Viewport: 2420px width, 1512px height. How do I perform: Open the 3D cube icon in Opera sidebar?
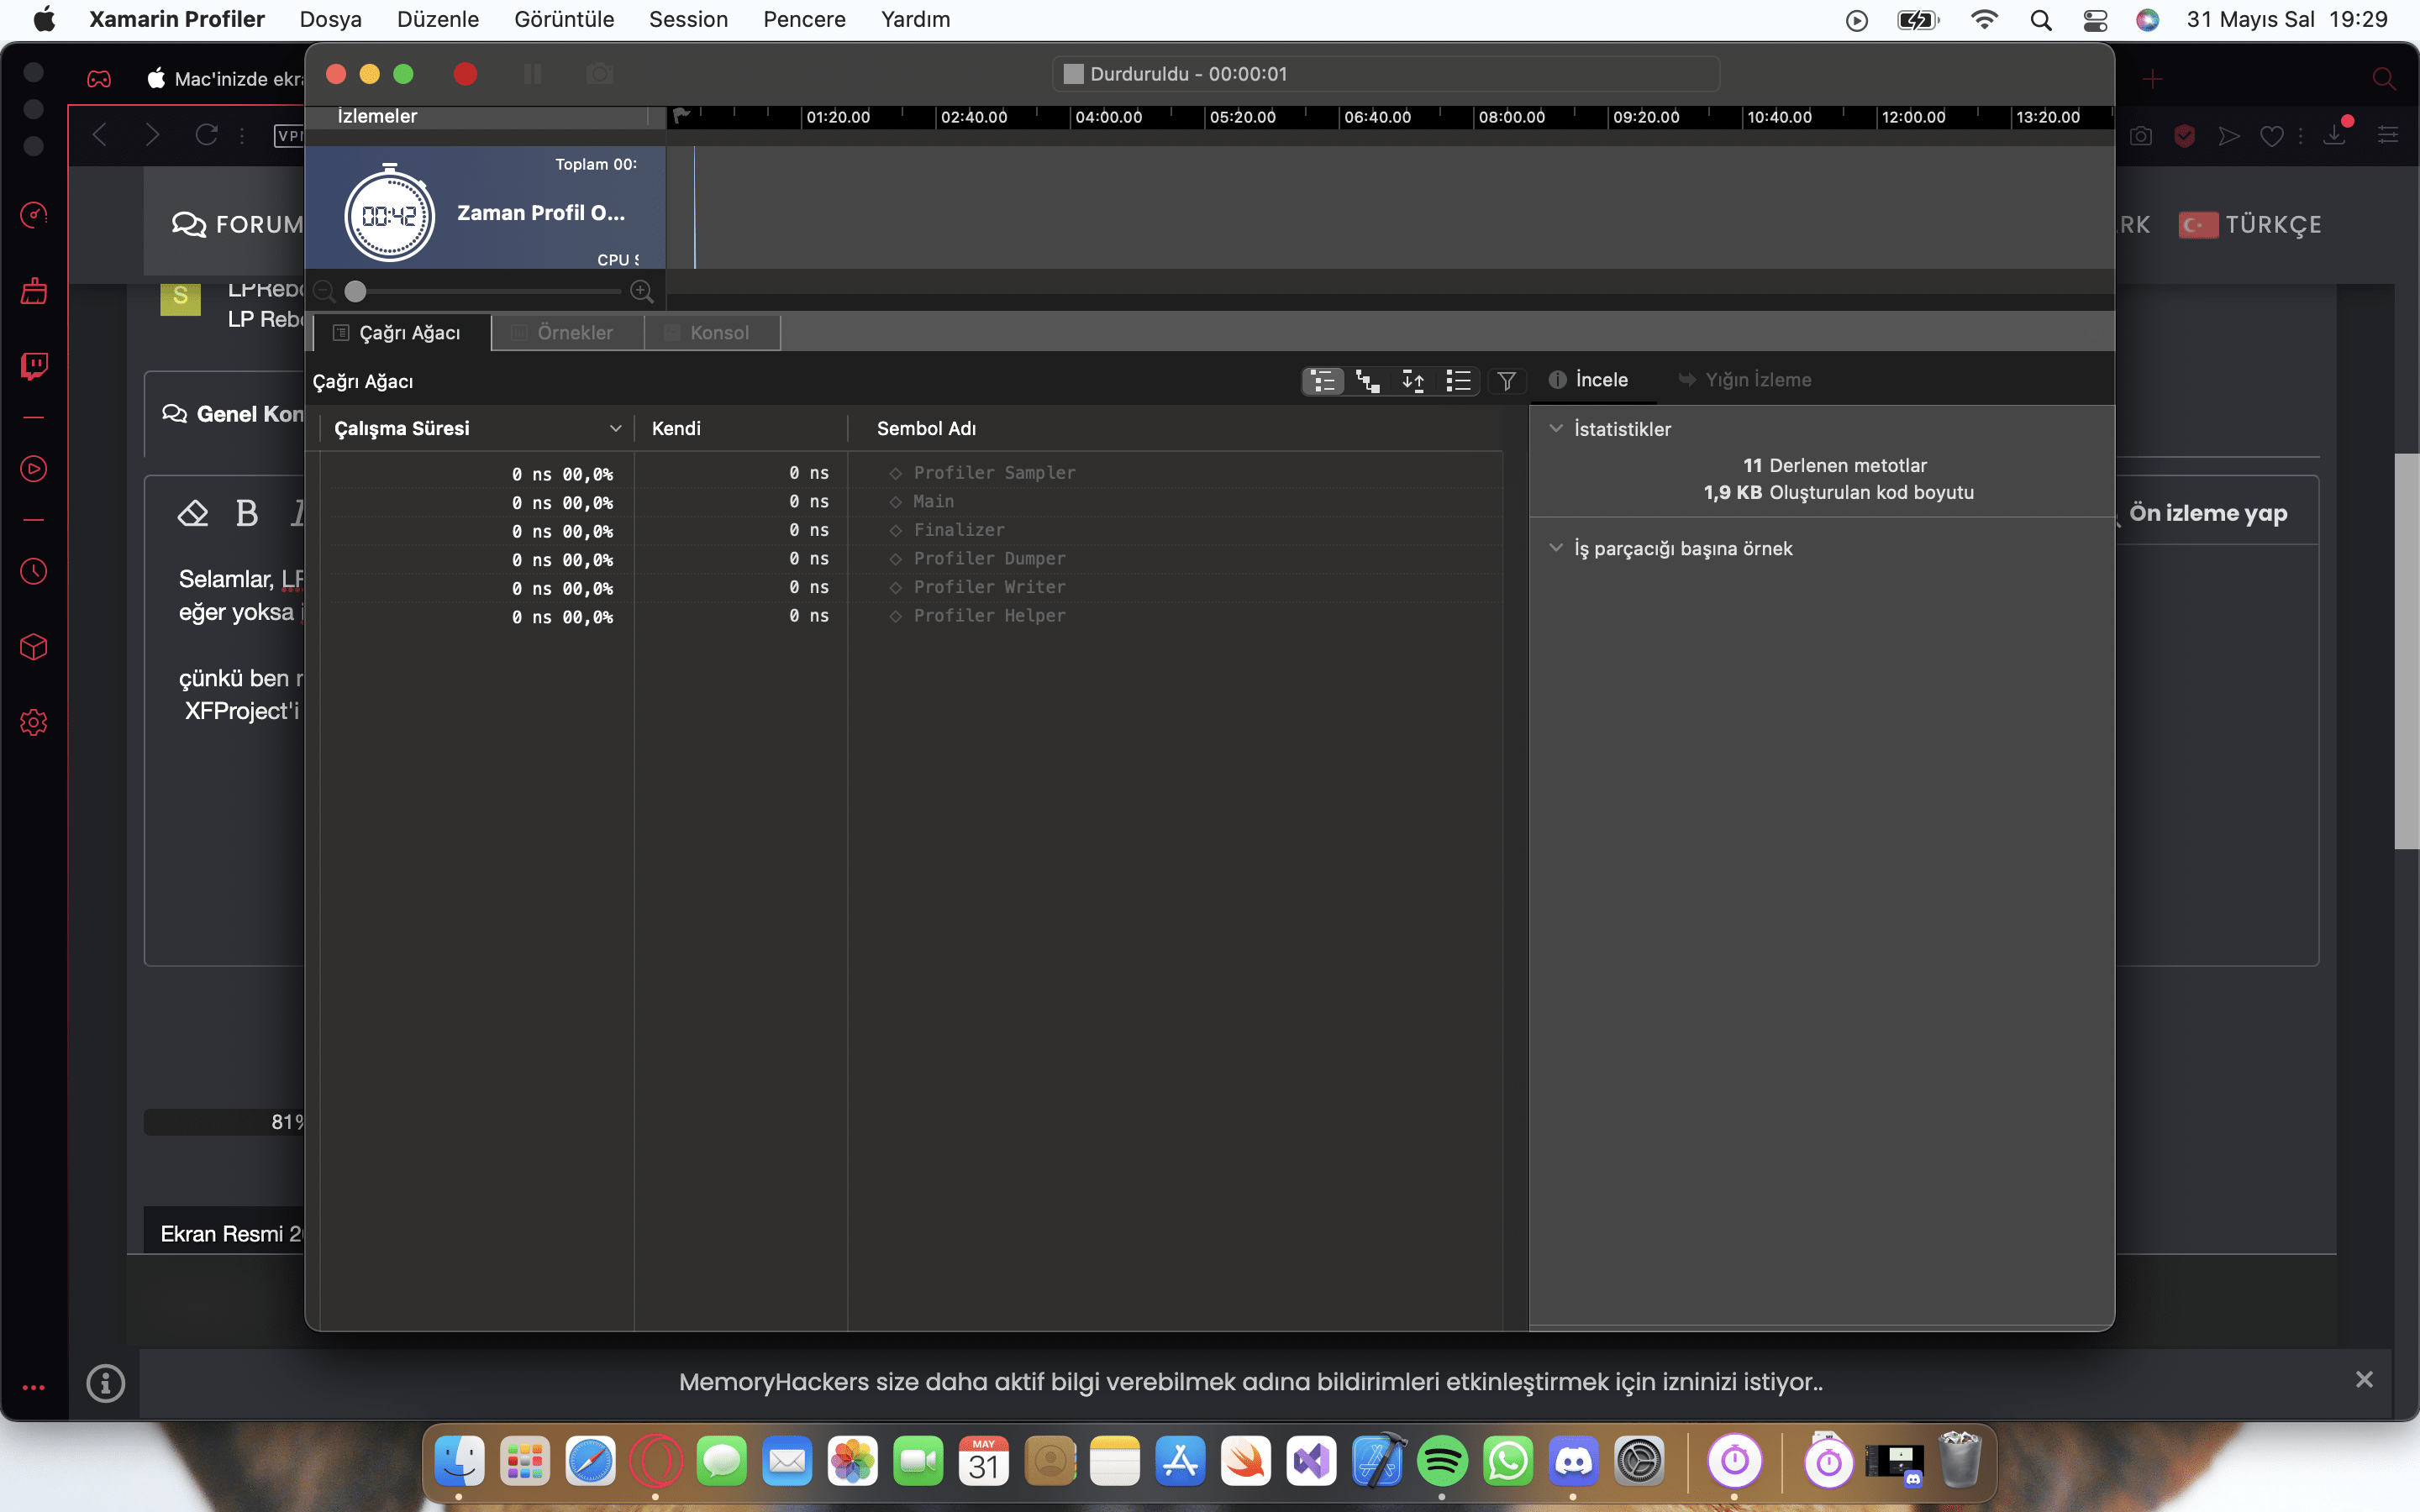(34, 647)
